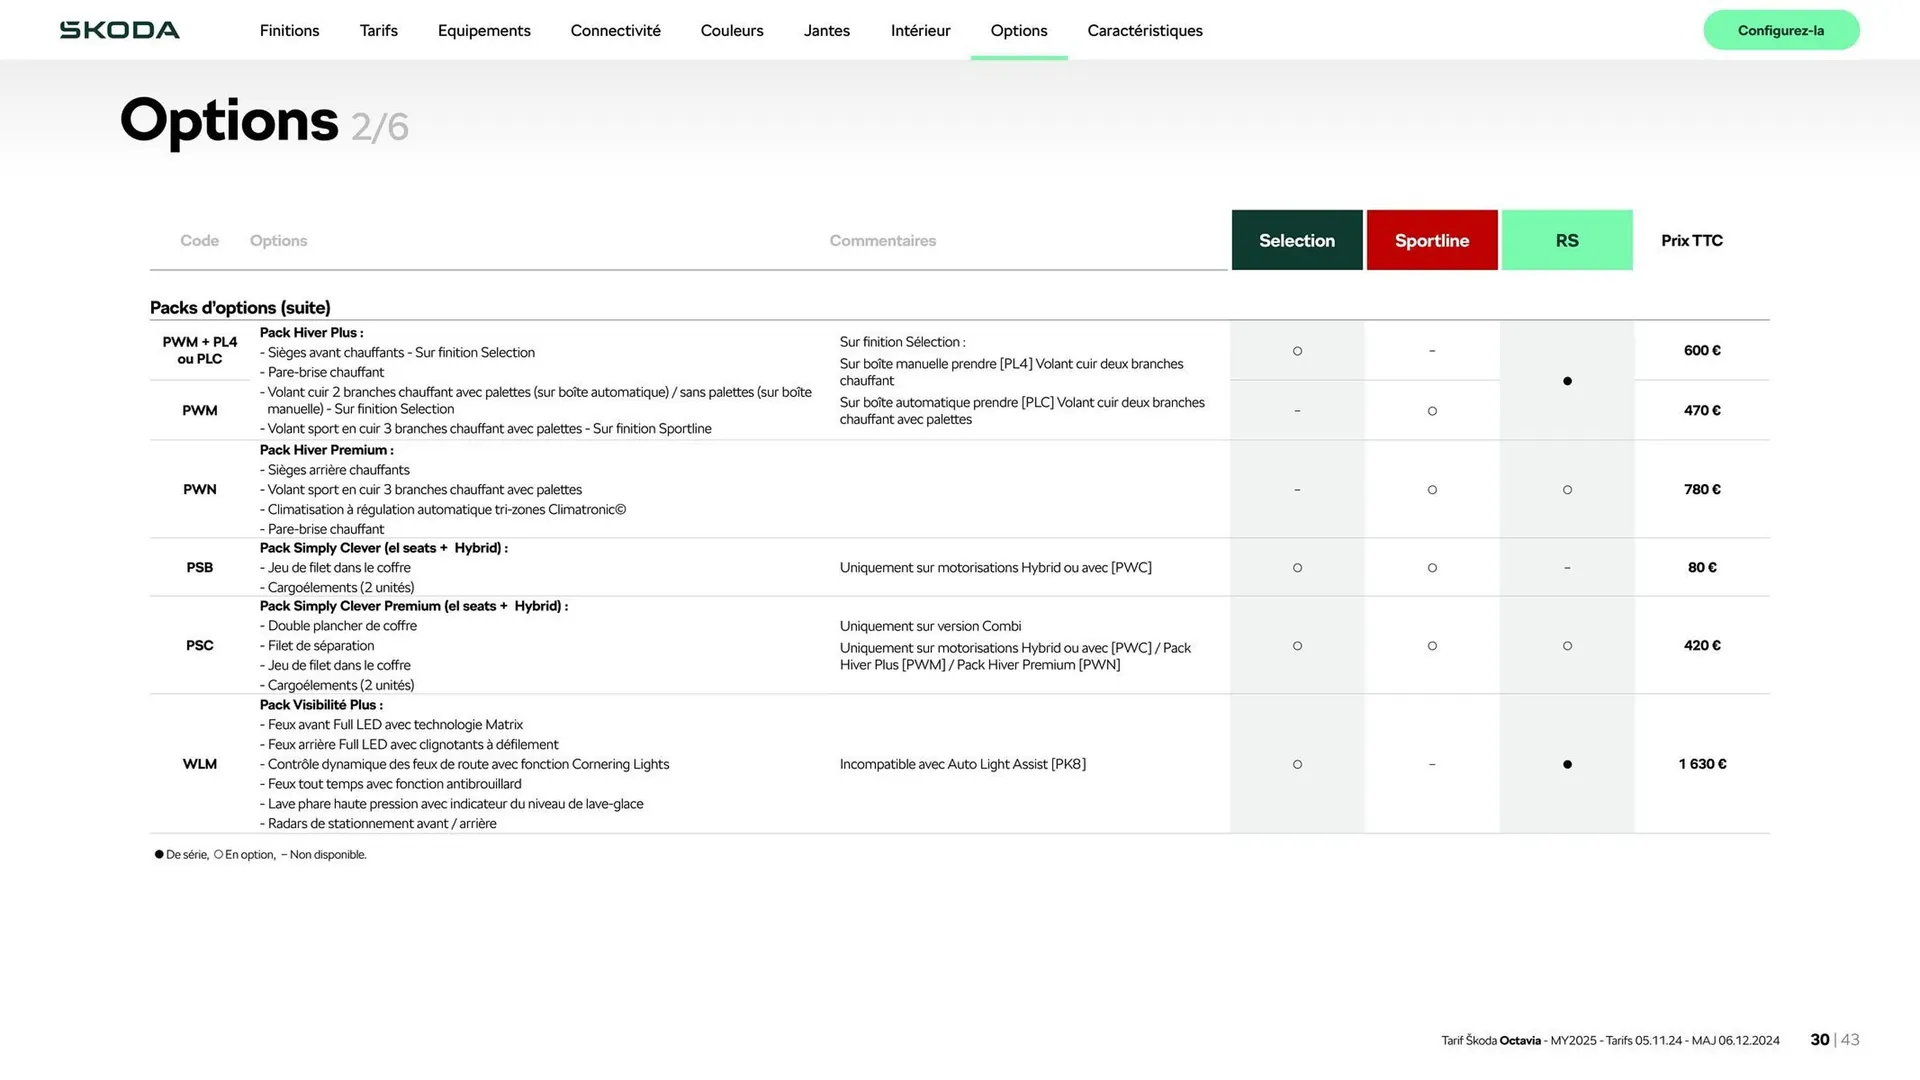Click the dark green Selection header
Image resolution: width=1920 pixels, height=1080 pixels.
click(1296, 240)
